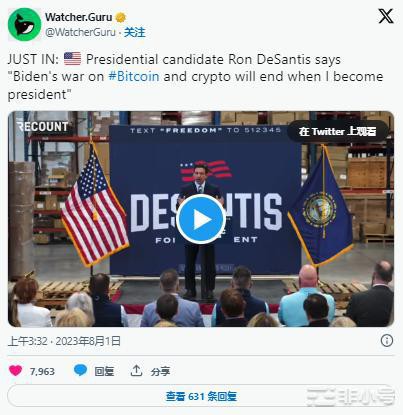
Task: Follow the account via 关注 link
Action: pos(135,32)
